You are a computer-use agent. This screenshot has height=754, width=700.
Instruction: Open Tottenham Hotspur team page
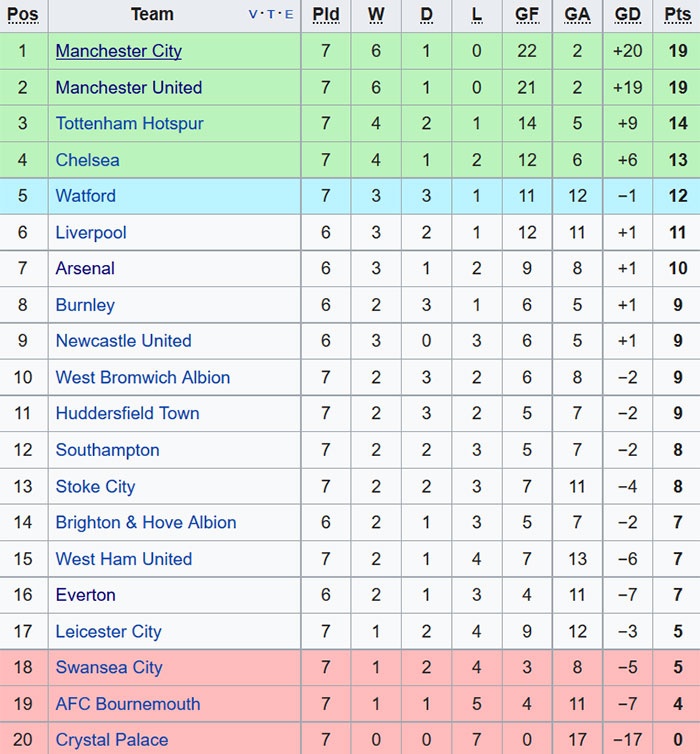(x=129, y=123)
